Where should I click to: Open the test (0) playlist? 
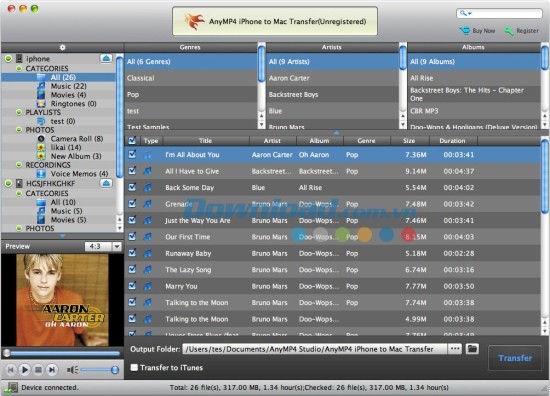pos(63,121)
